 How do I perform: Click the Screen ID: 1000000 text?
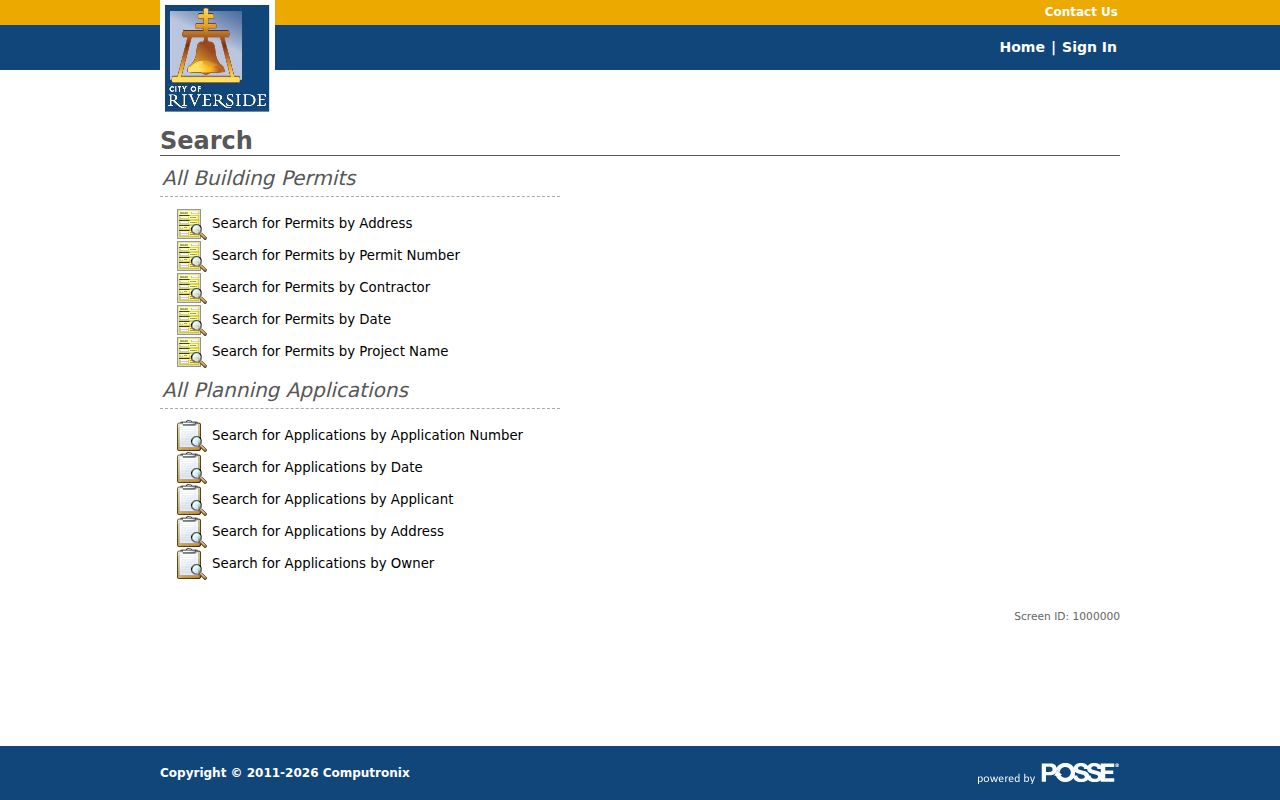[x=1067, y=616]
